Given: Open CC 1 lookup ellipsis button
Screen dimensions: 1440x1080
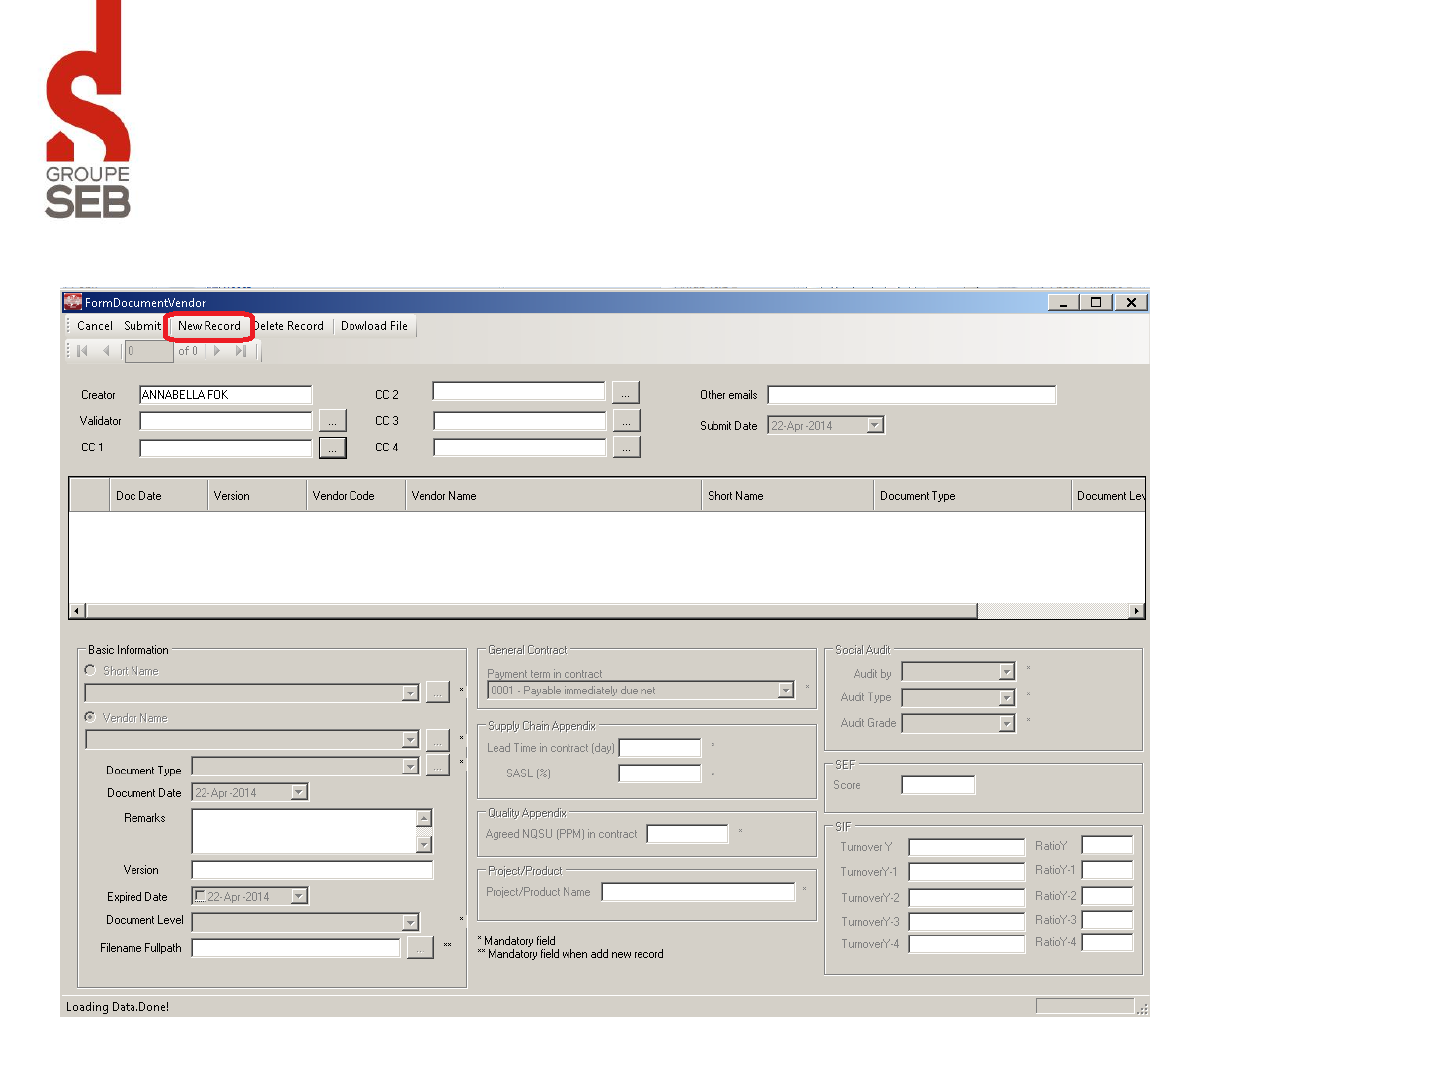Looking at the screenshot, I should pyautogui.click(x=333, y=448).
